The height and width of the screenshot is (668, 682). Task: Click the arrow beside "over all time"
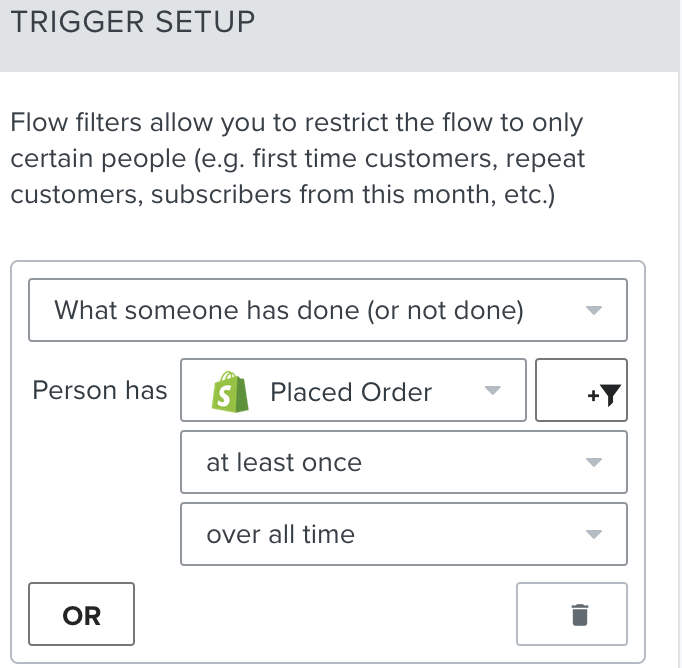tap(593, 535)
